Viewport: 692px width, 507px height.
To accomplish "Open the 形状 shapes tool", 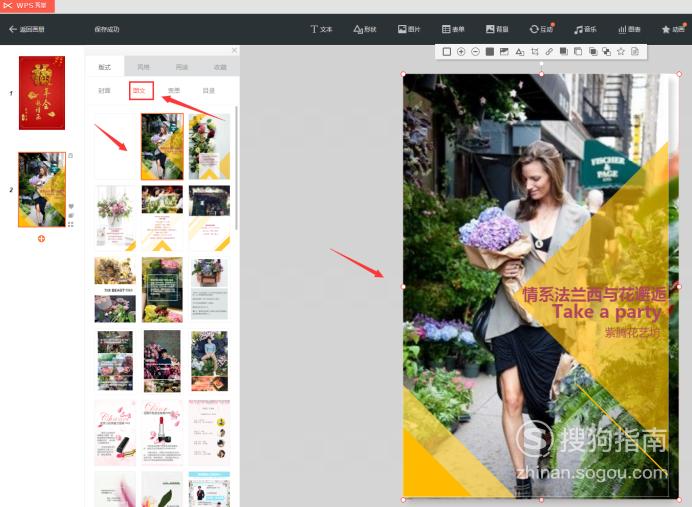I will [x=365, y=29].
